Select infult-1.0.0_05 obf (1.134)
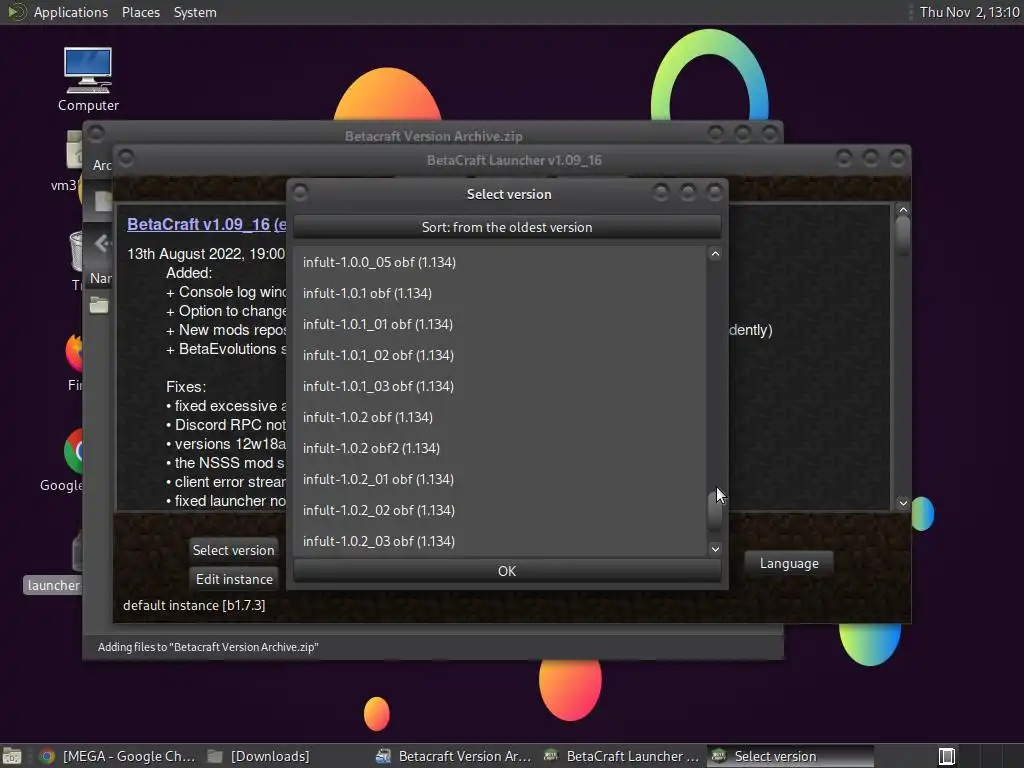 [500, 262]
